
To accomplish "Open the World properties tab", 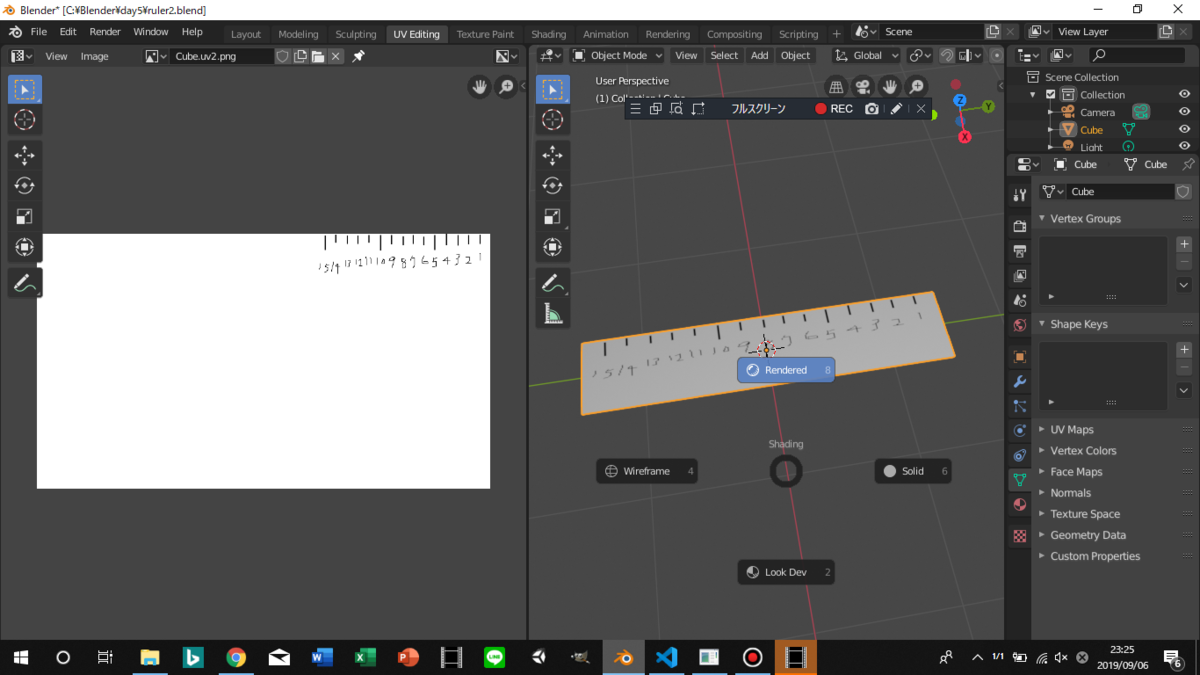I will (1019, 325).
